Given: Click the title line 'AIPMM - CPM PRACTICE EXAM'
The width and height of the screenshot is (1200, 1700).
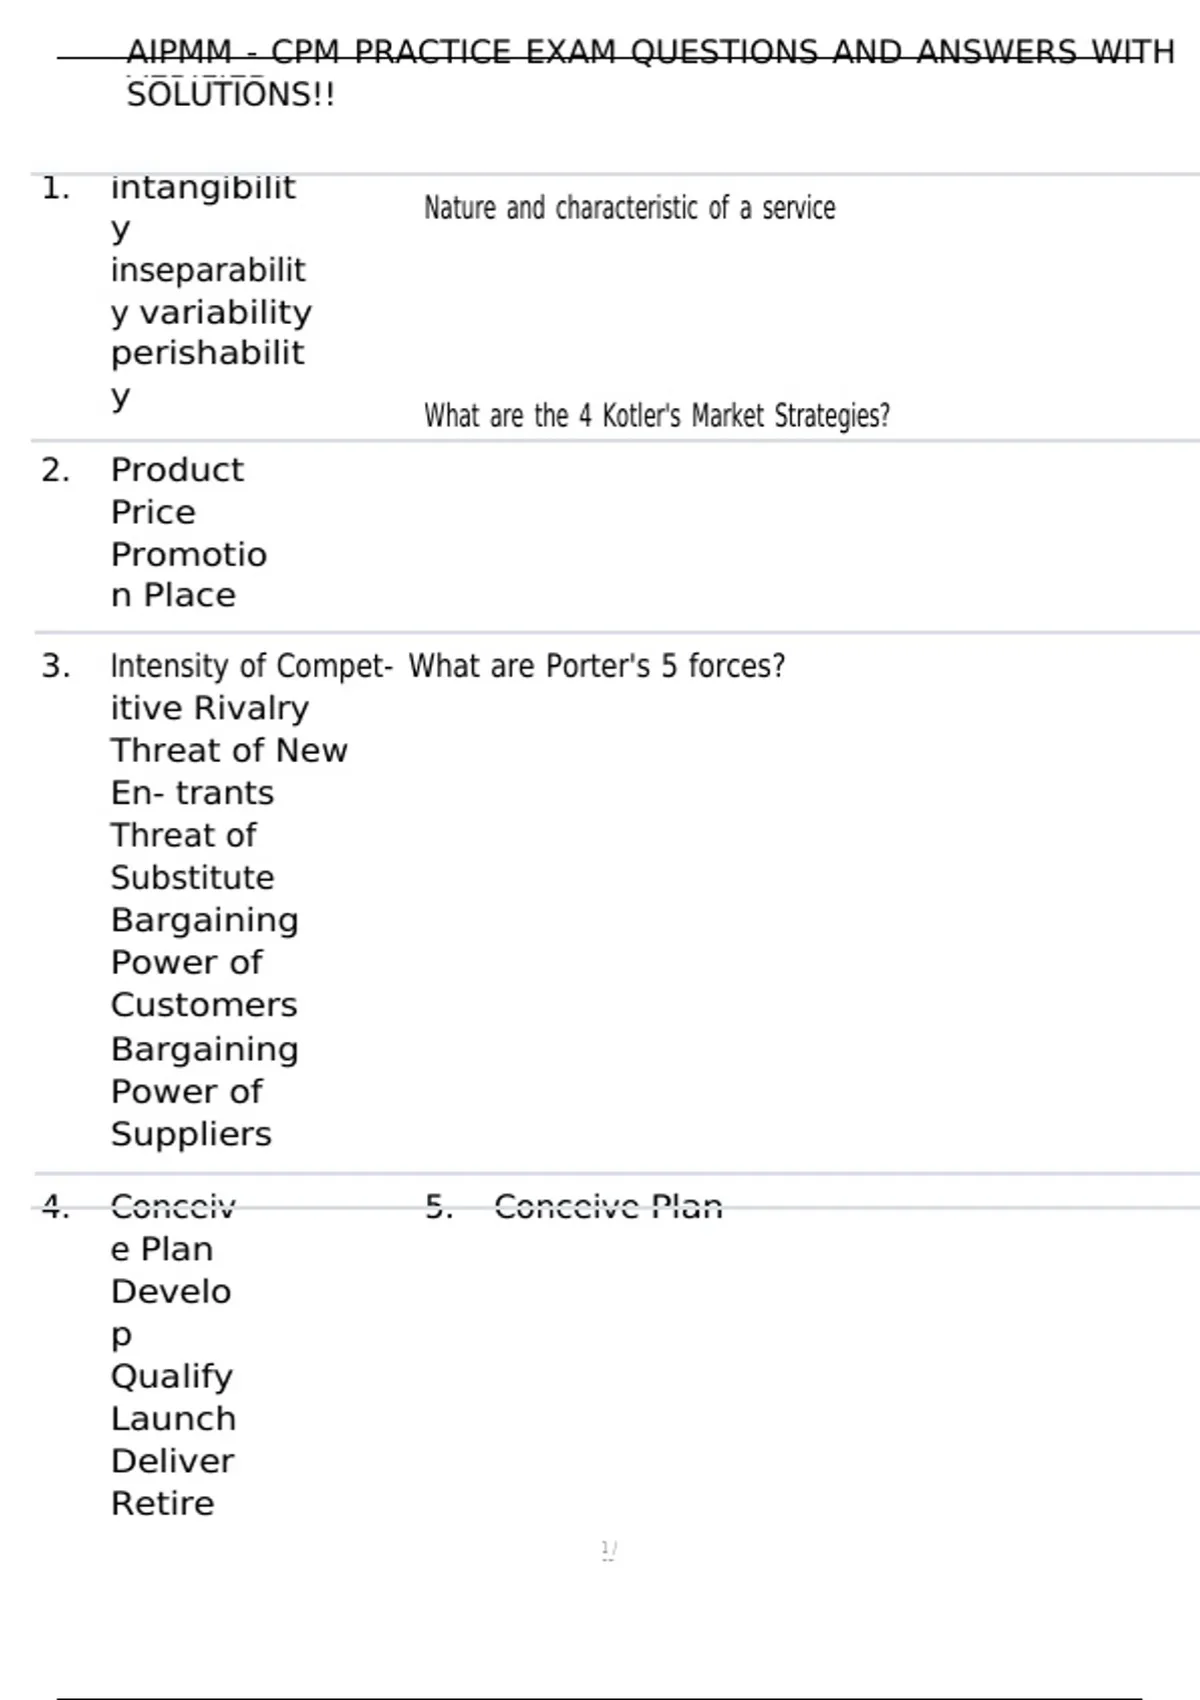Looking at the screenshot, I should (650, 51).
